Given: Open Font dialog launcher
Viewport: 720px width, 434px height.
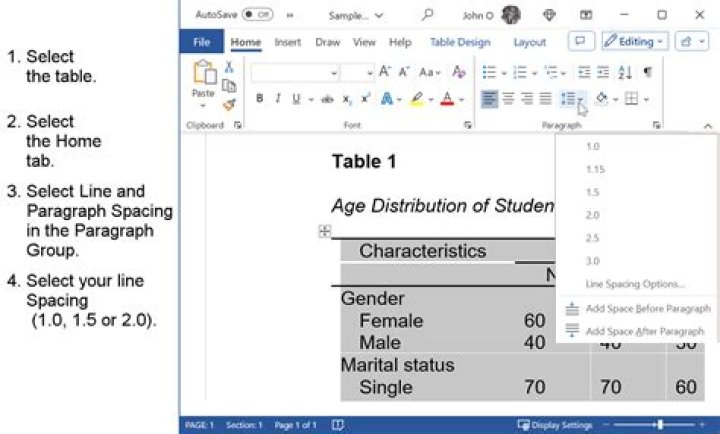Looking at the screenshot, I should [467, 125].
